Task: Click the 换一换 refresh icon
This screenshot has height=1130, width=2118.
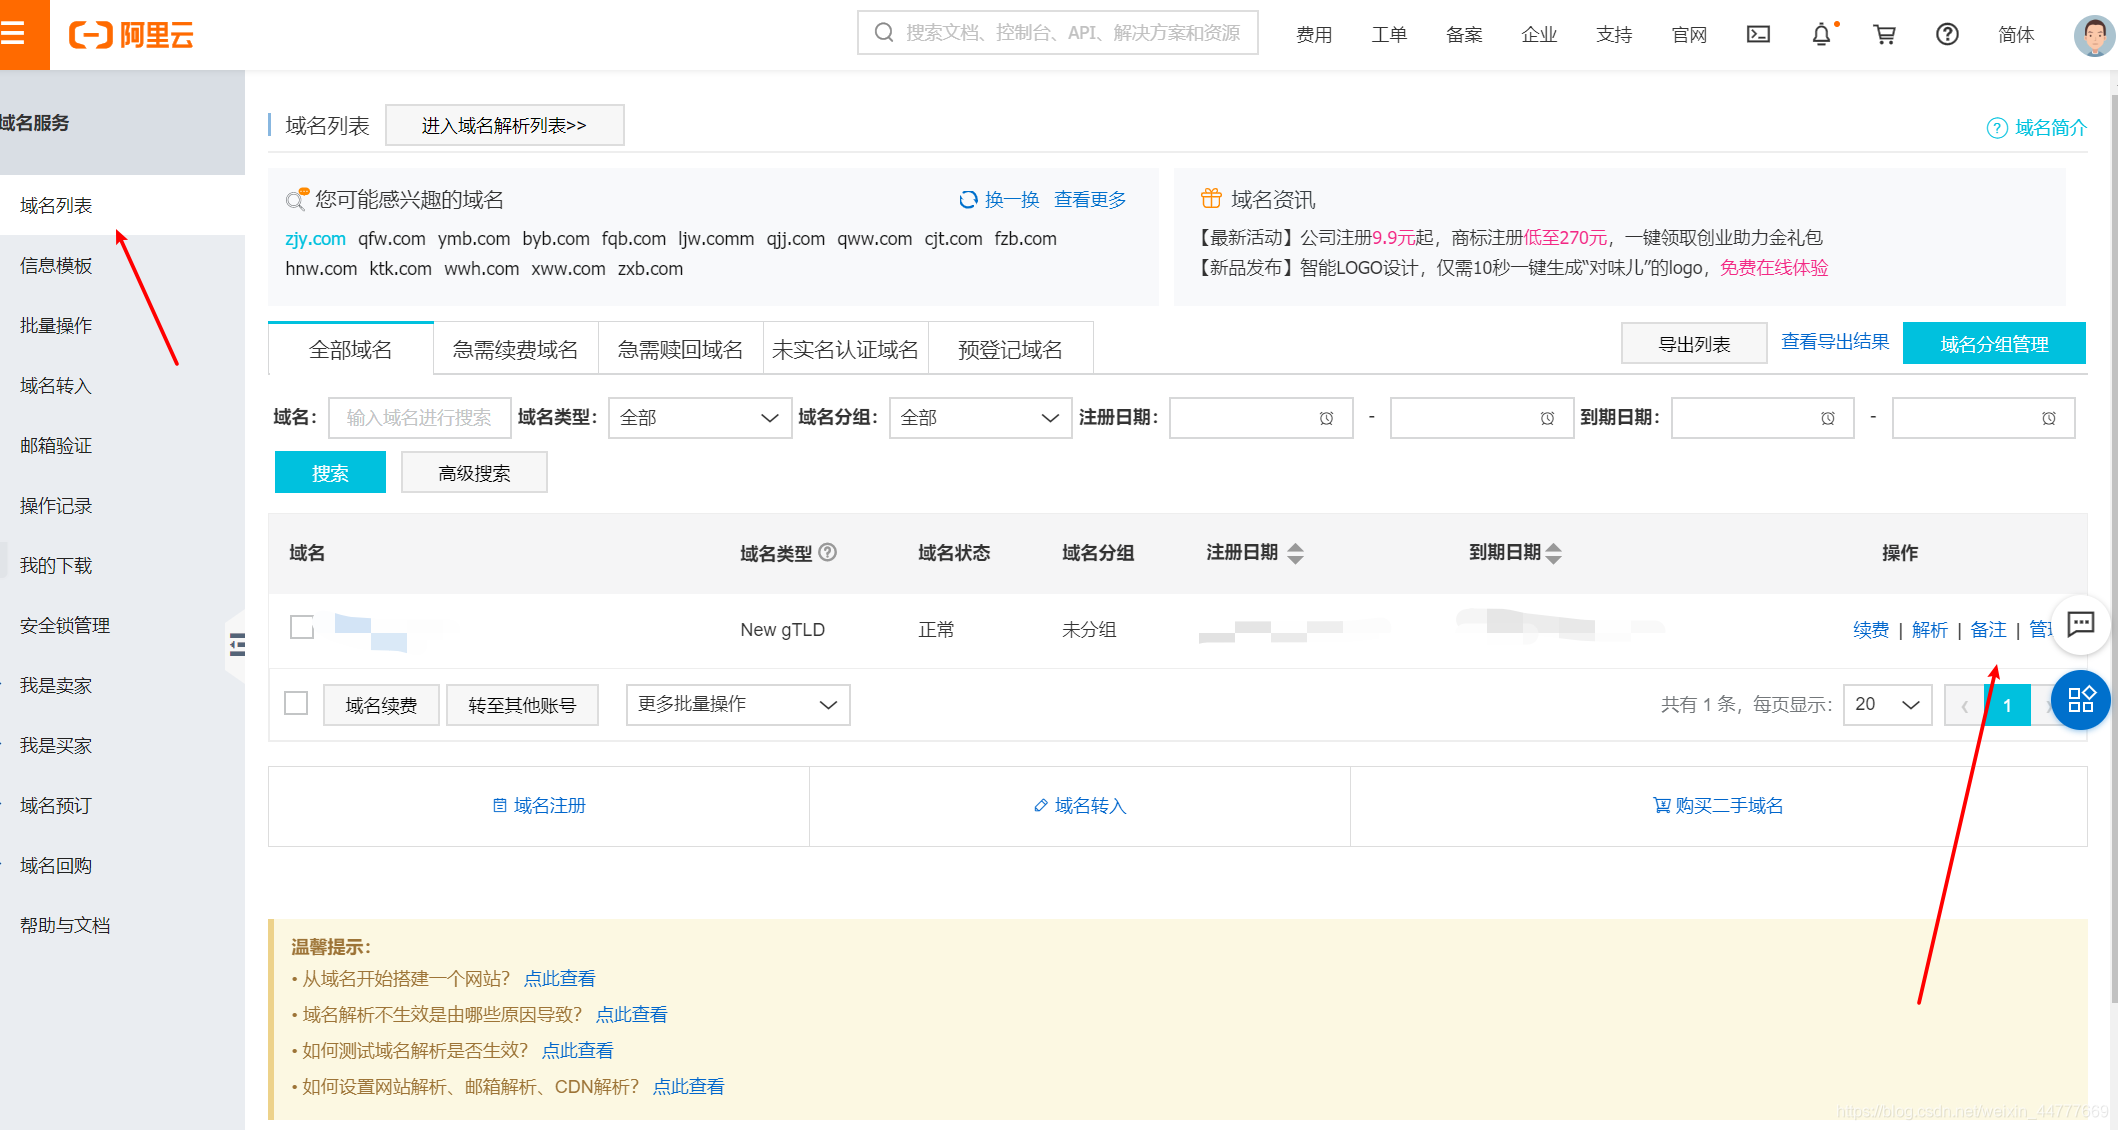Action: (x=968, y=200)
